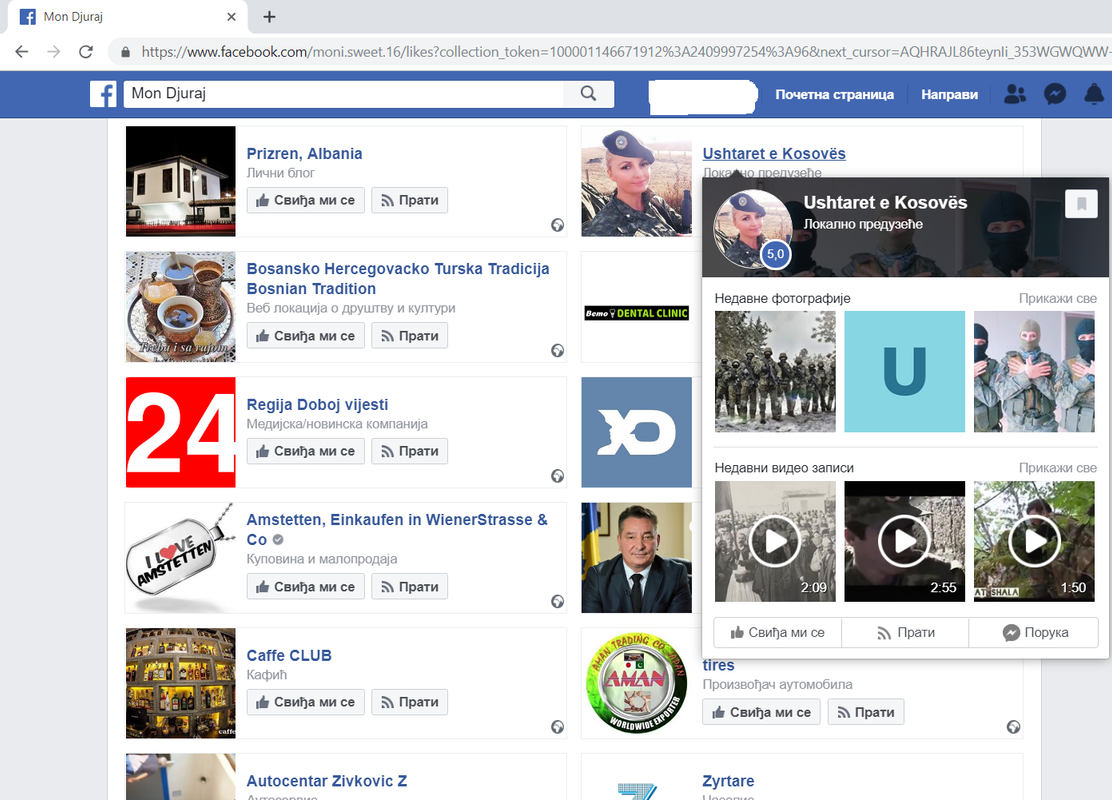Reload the page
The image size is (1112, 800).
click(86, 52)
